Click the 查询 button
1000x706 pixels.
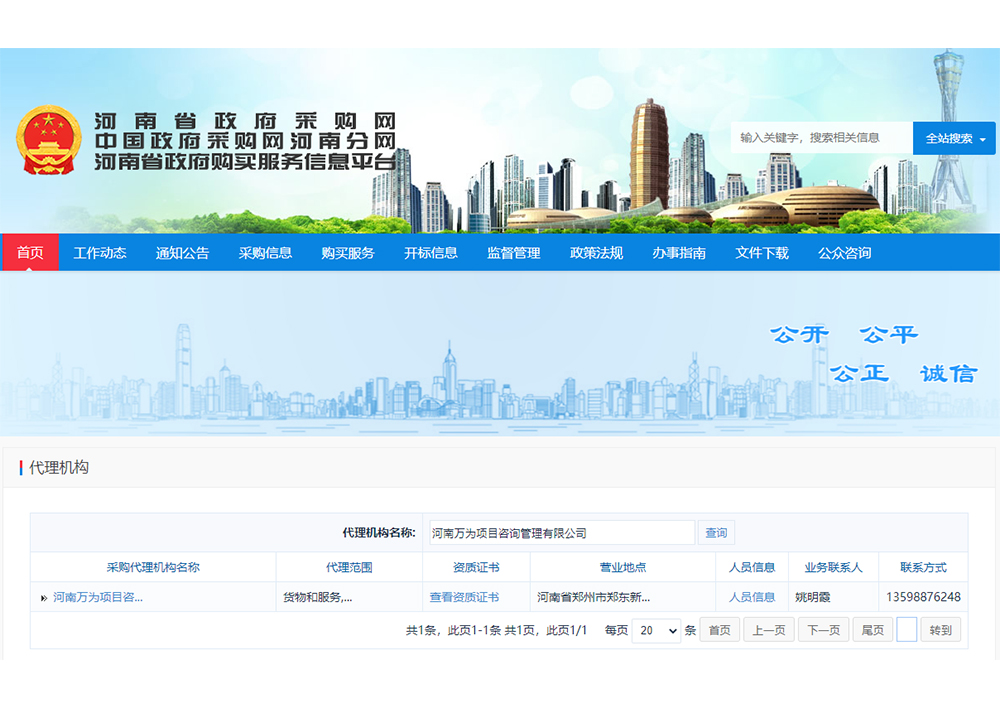click(716, 533)
